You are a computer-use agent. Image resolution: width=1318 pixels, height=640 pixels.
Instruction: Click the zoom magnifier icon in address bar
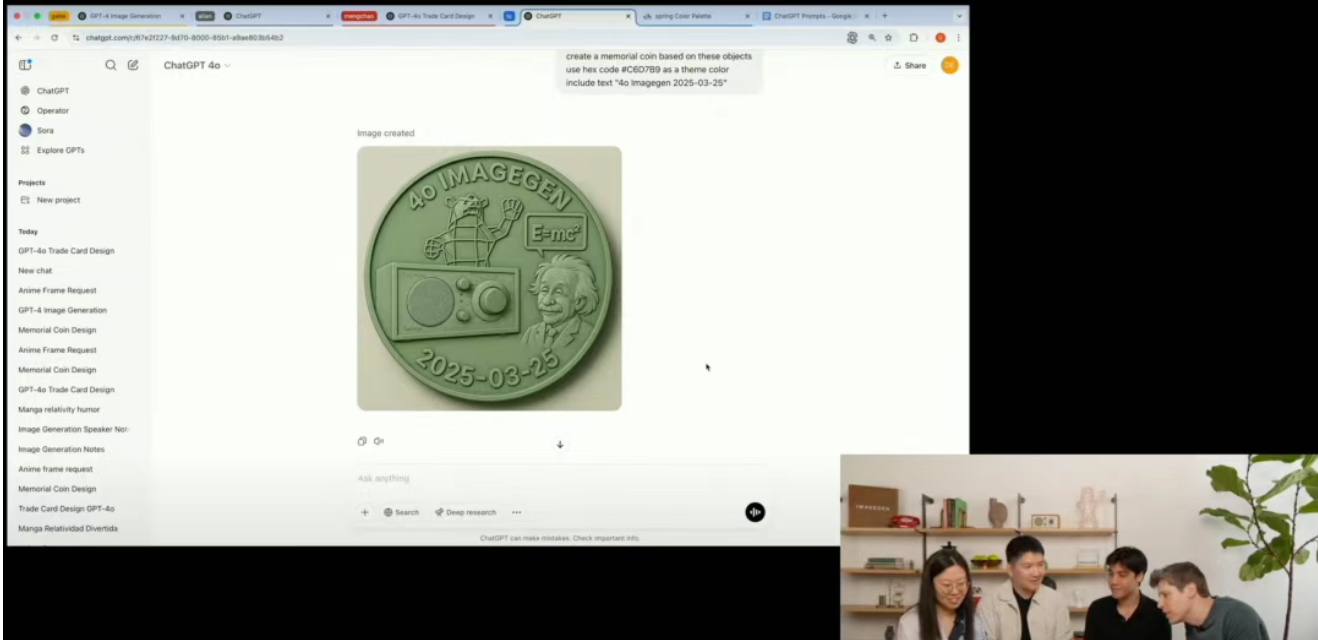click(872, 37)
